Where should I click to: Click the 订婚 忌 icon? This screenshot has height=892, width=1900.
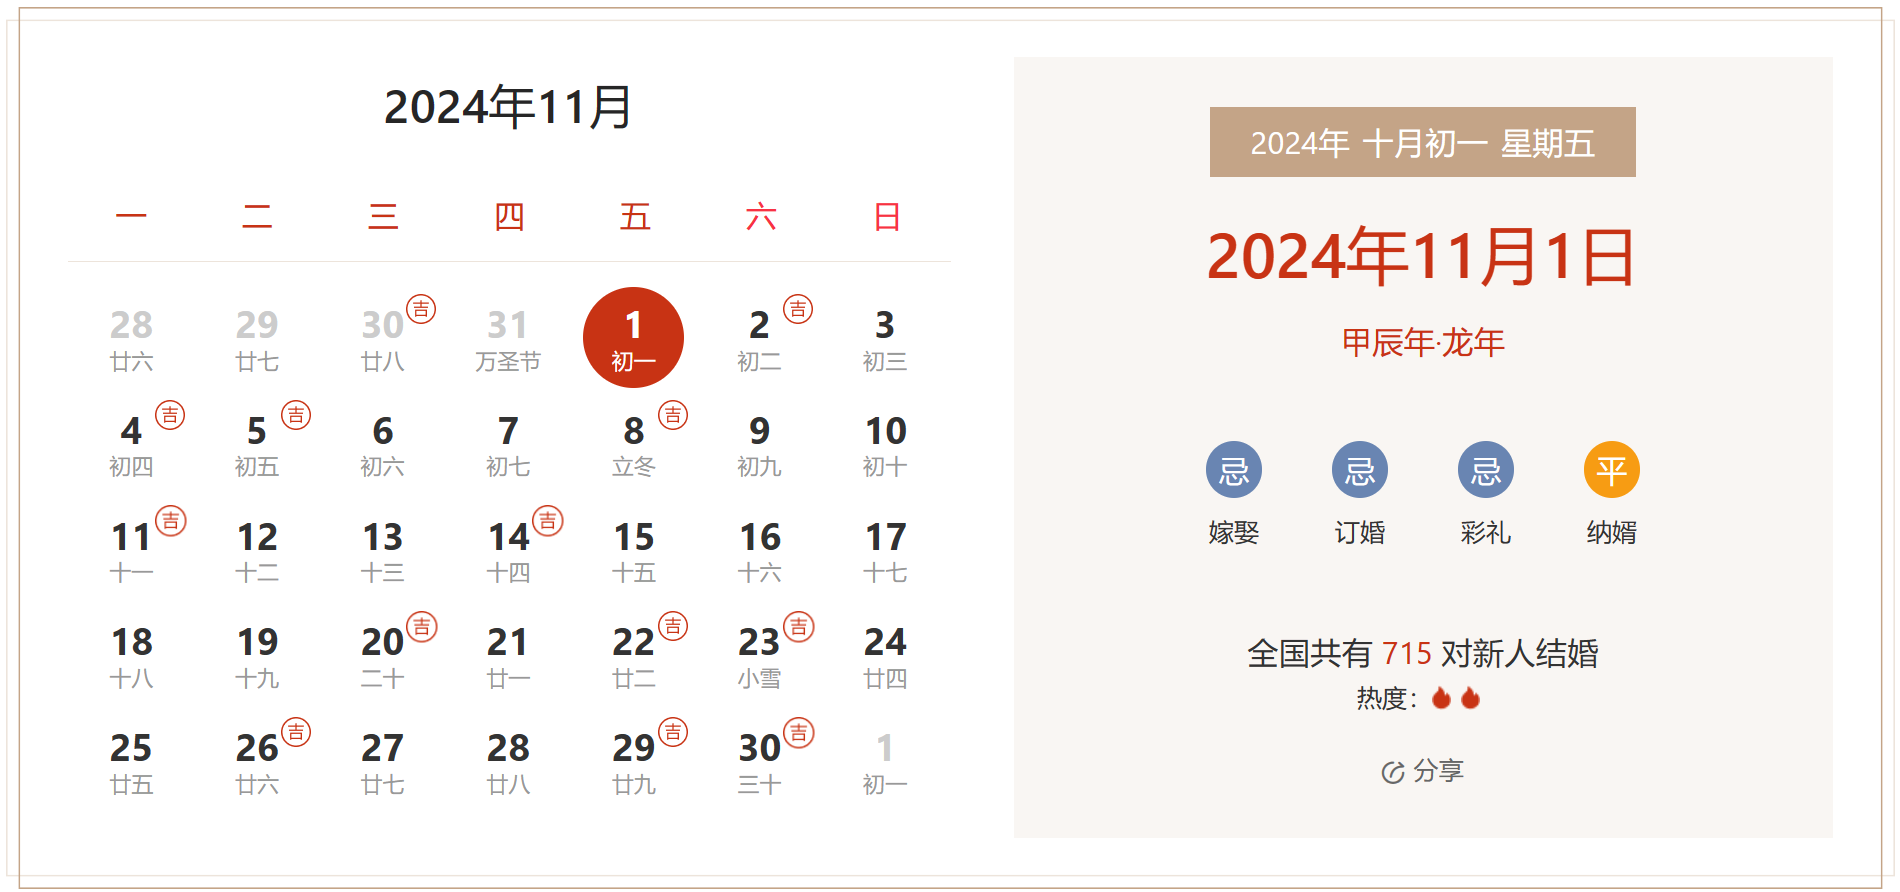(1360, 469)
